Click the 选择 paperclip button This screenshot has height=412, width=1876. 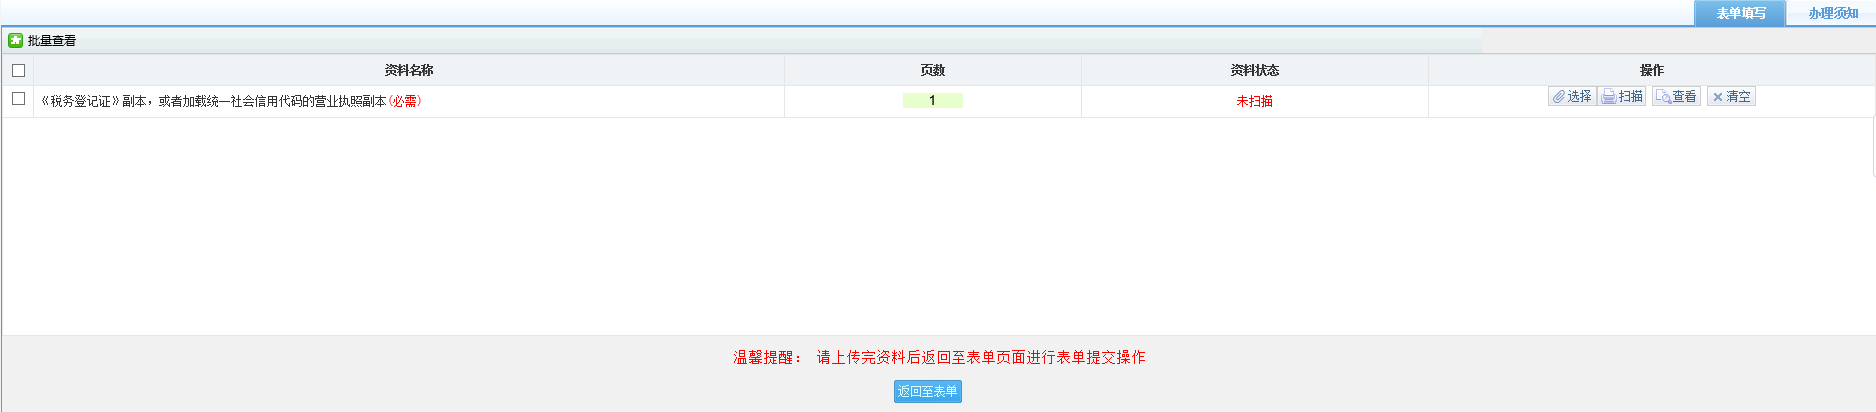click(1572, 97)
